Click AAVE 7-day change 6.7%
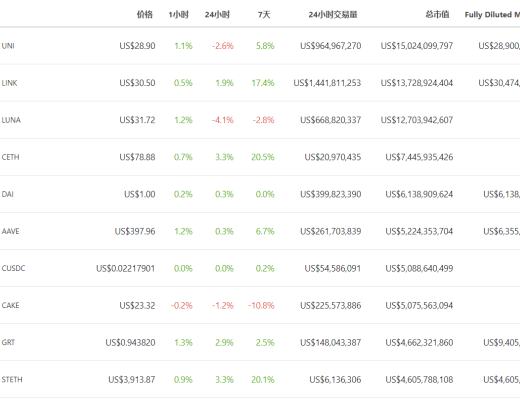520x400 pixels. pyautogui.click(x=265, y=231)
